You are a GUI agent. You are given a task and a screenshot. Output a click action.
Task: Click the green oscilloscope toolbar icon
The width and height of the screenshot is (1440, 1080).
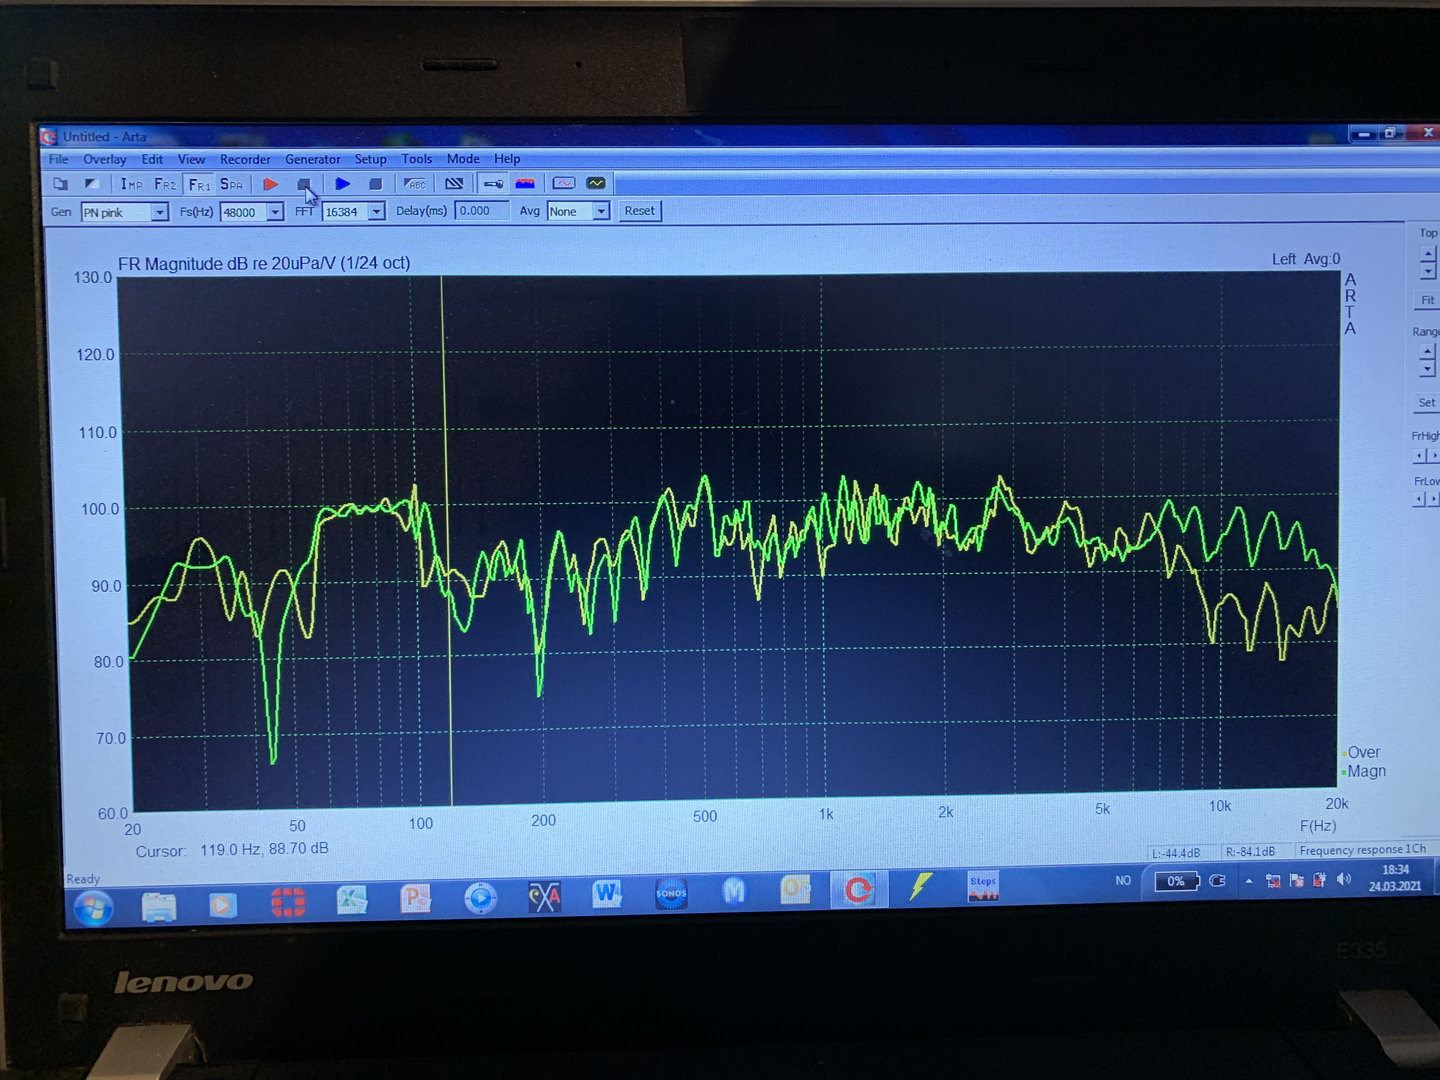(x=596, y=184)
